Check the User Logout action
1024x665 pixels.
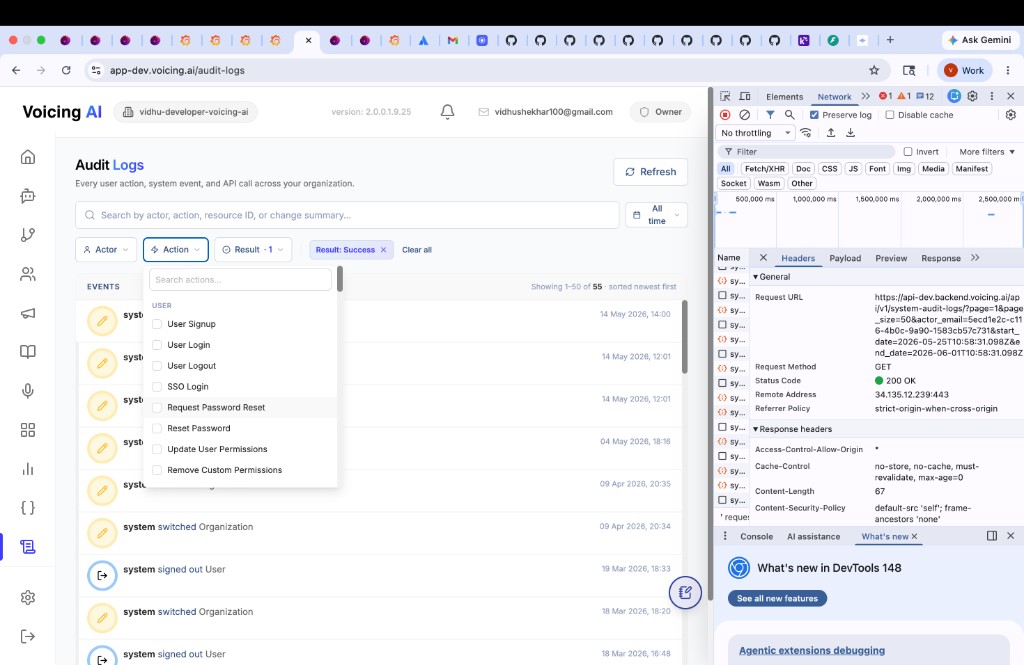(x=157, y=366)
